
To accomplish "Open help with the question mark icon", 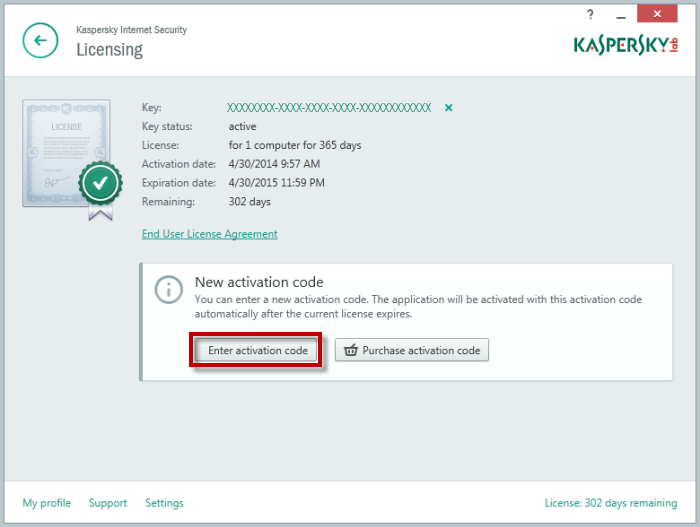I will pyautogui.click(x=590, y=14).
